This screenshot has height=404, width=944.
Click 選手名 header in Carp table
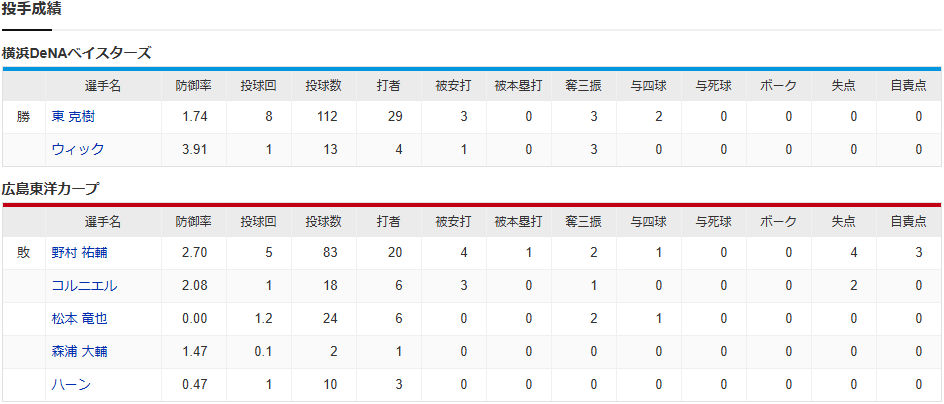click(102, 221)
